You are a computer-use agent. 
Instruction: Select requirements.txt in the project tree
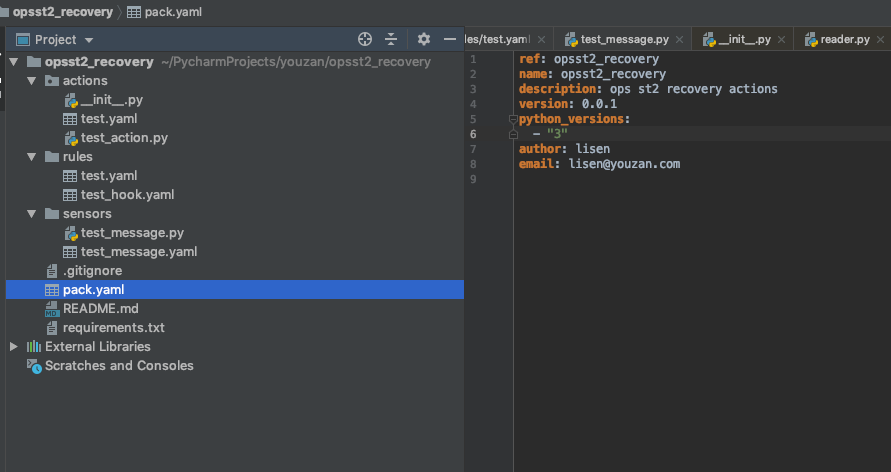click(x=113, y=328)
